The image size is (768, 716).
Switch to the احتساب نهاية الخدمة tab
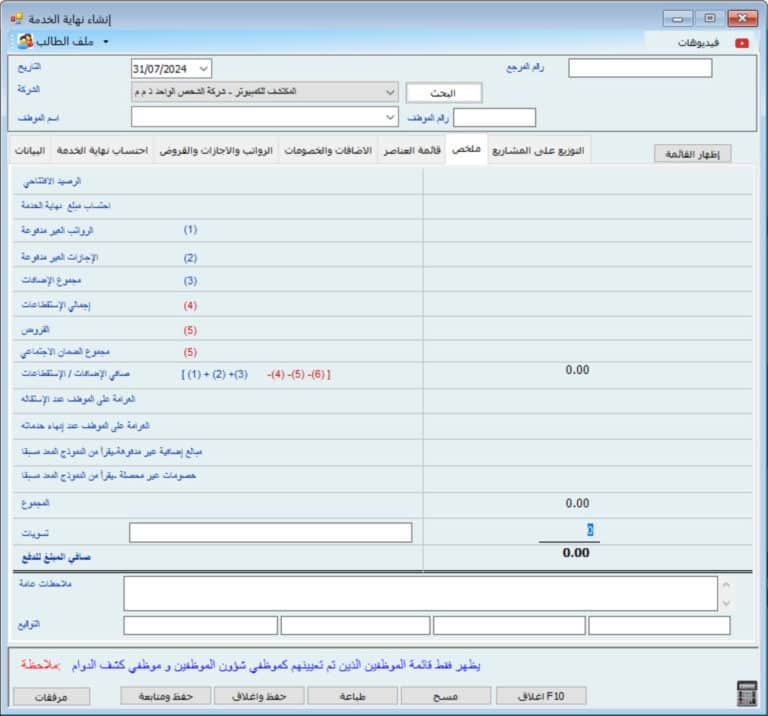click(102, 150)
